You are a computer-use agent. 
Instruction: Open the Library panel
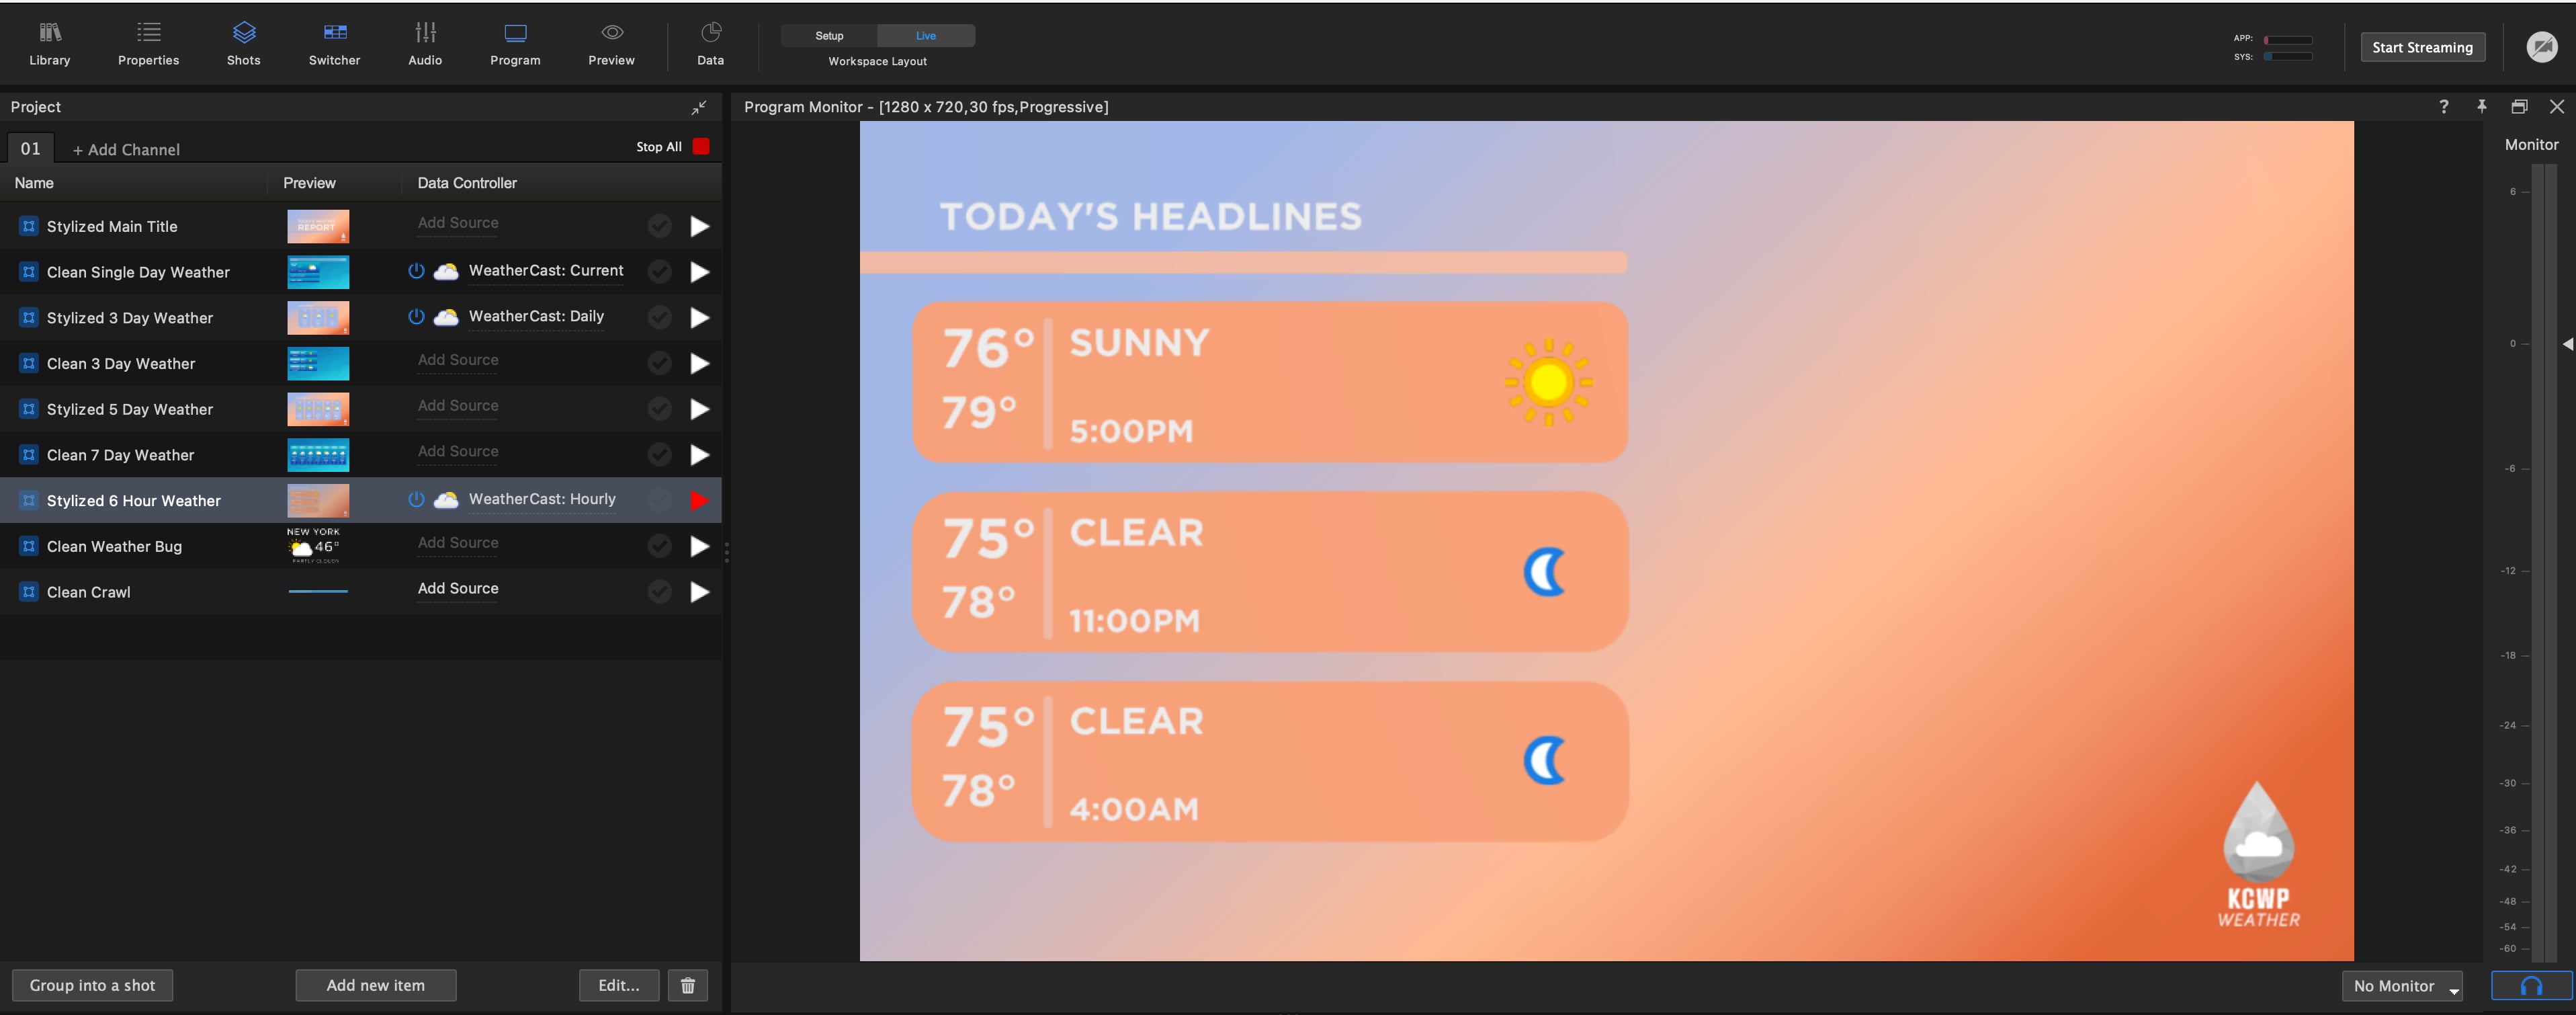(x=49, y=45)
